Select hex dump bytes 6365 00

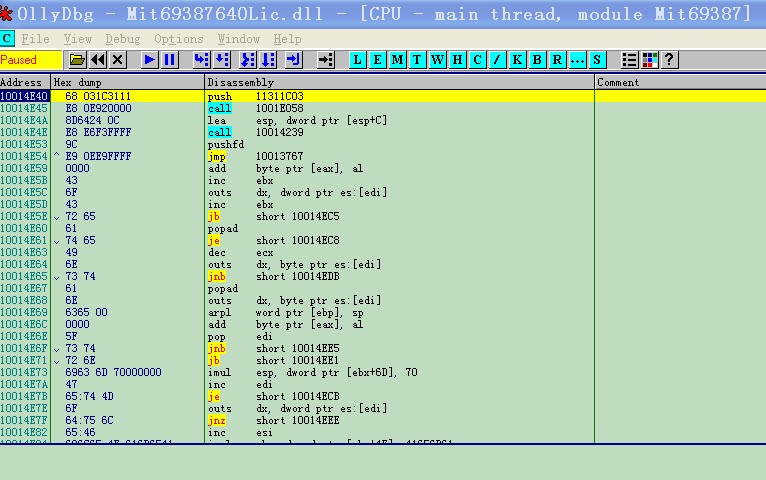click(x=86, y=313)
